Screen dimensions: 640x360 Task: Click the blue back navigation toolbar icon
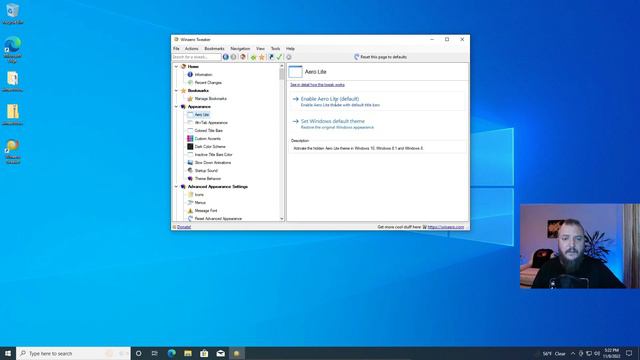tap(226, 57)
